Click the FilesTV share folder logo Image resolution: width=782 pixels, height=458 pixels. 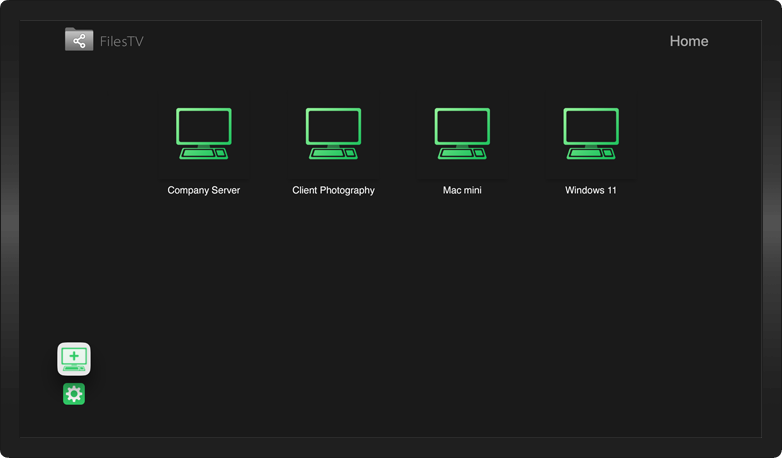click(79, 39)
